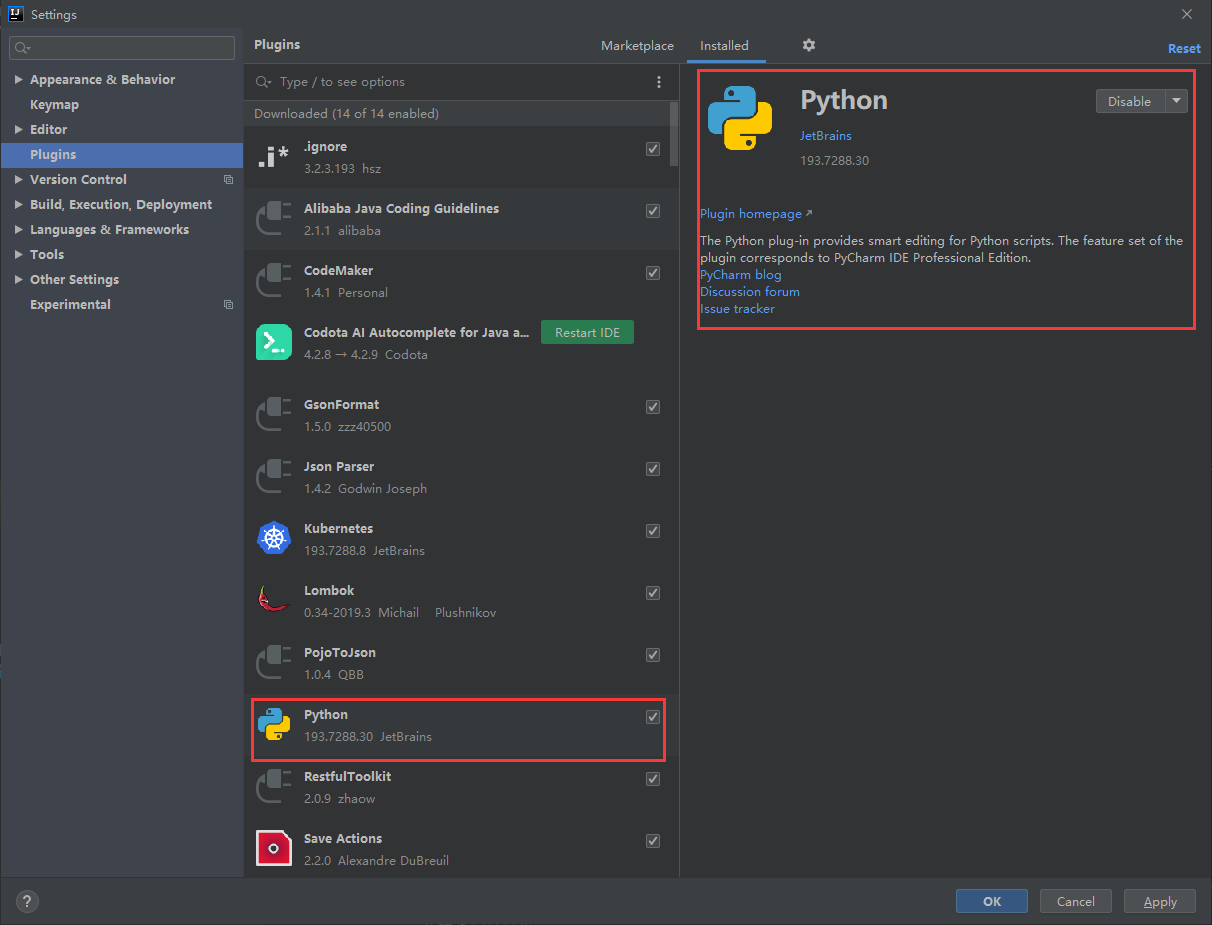This screenshot has height=925, width=1212.
Task: Expand Build, Execution, Deployment arrow
Action: tap(19, 205)
